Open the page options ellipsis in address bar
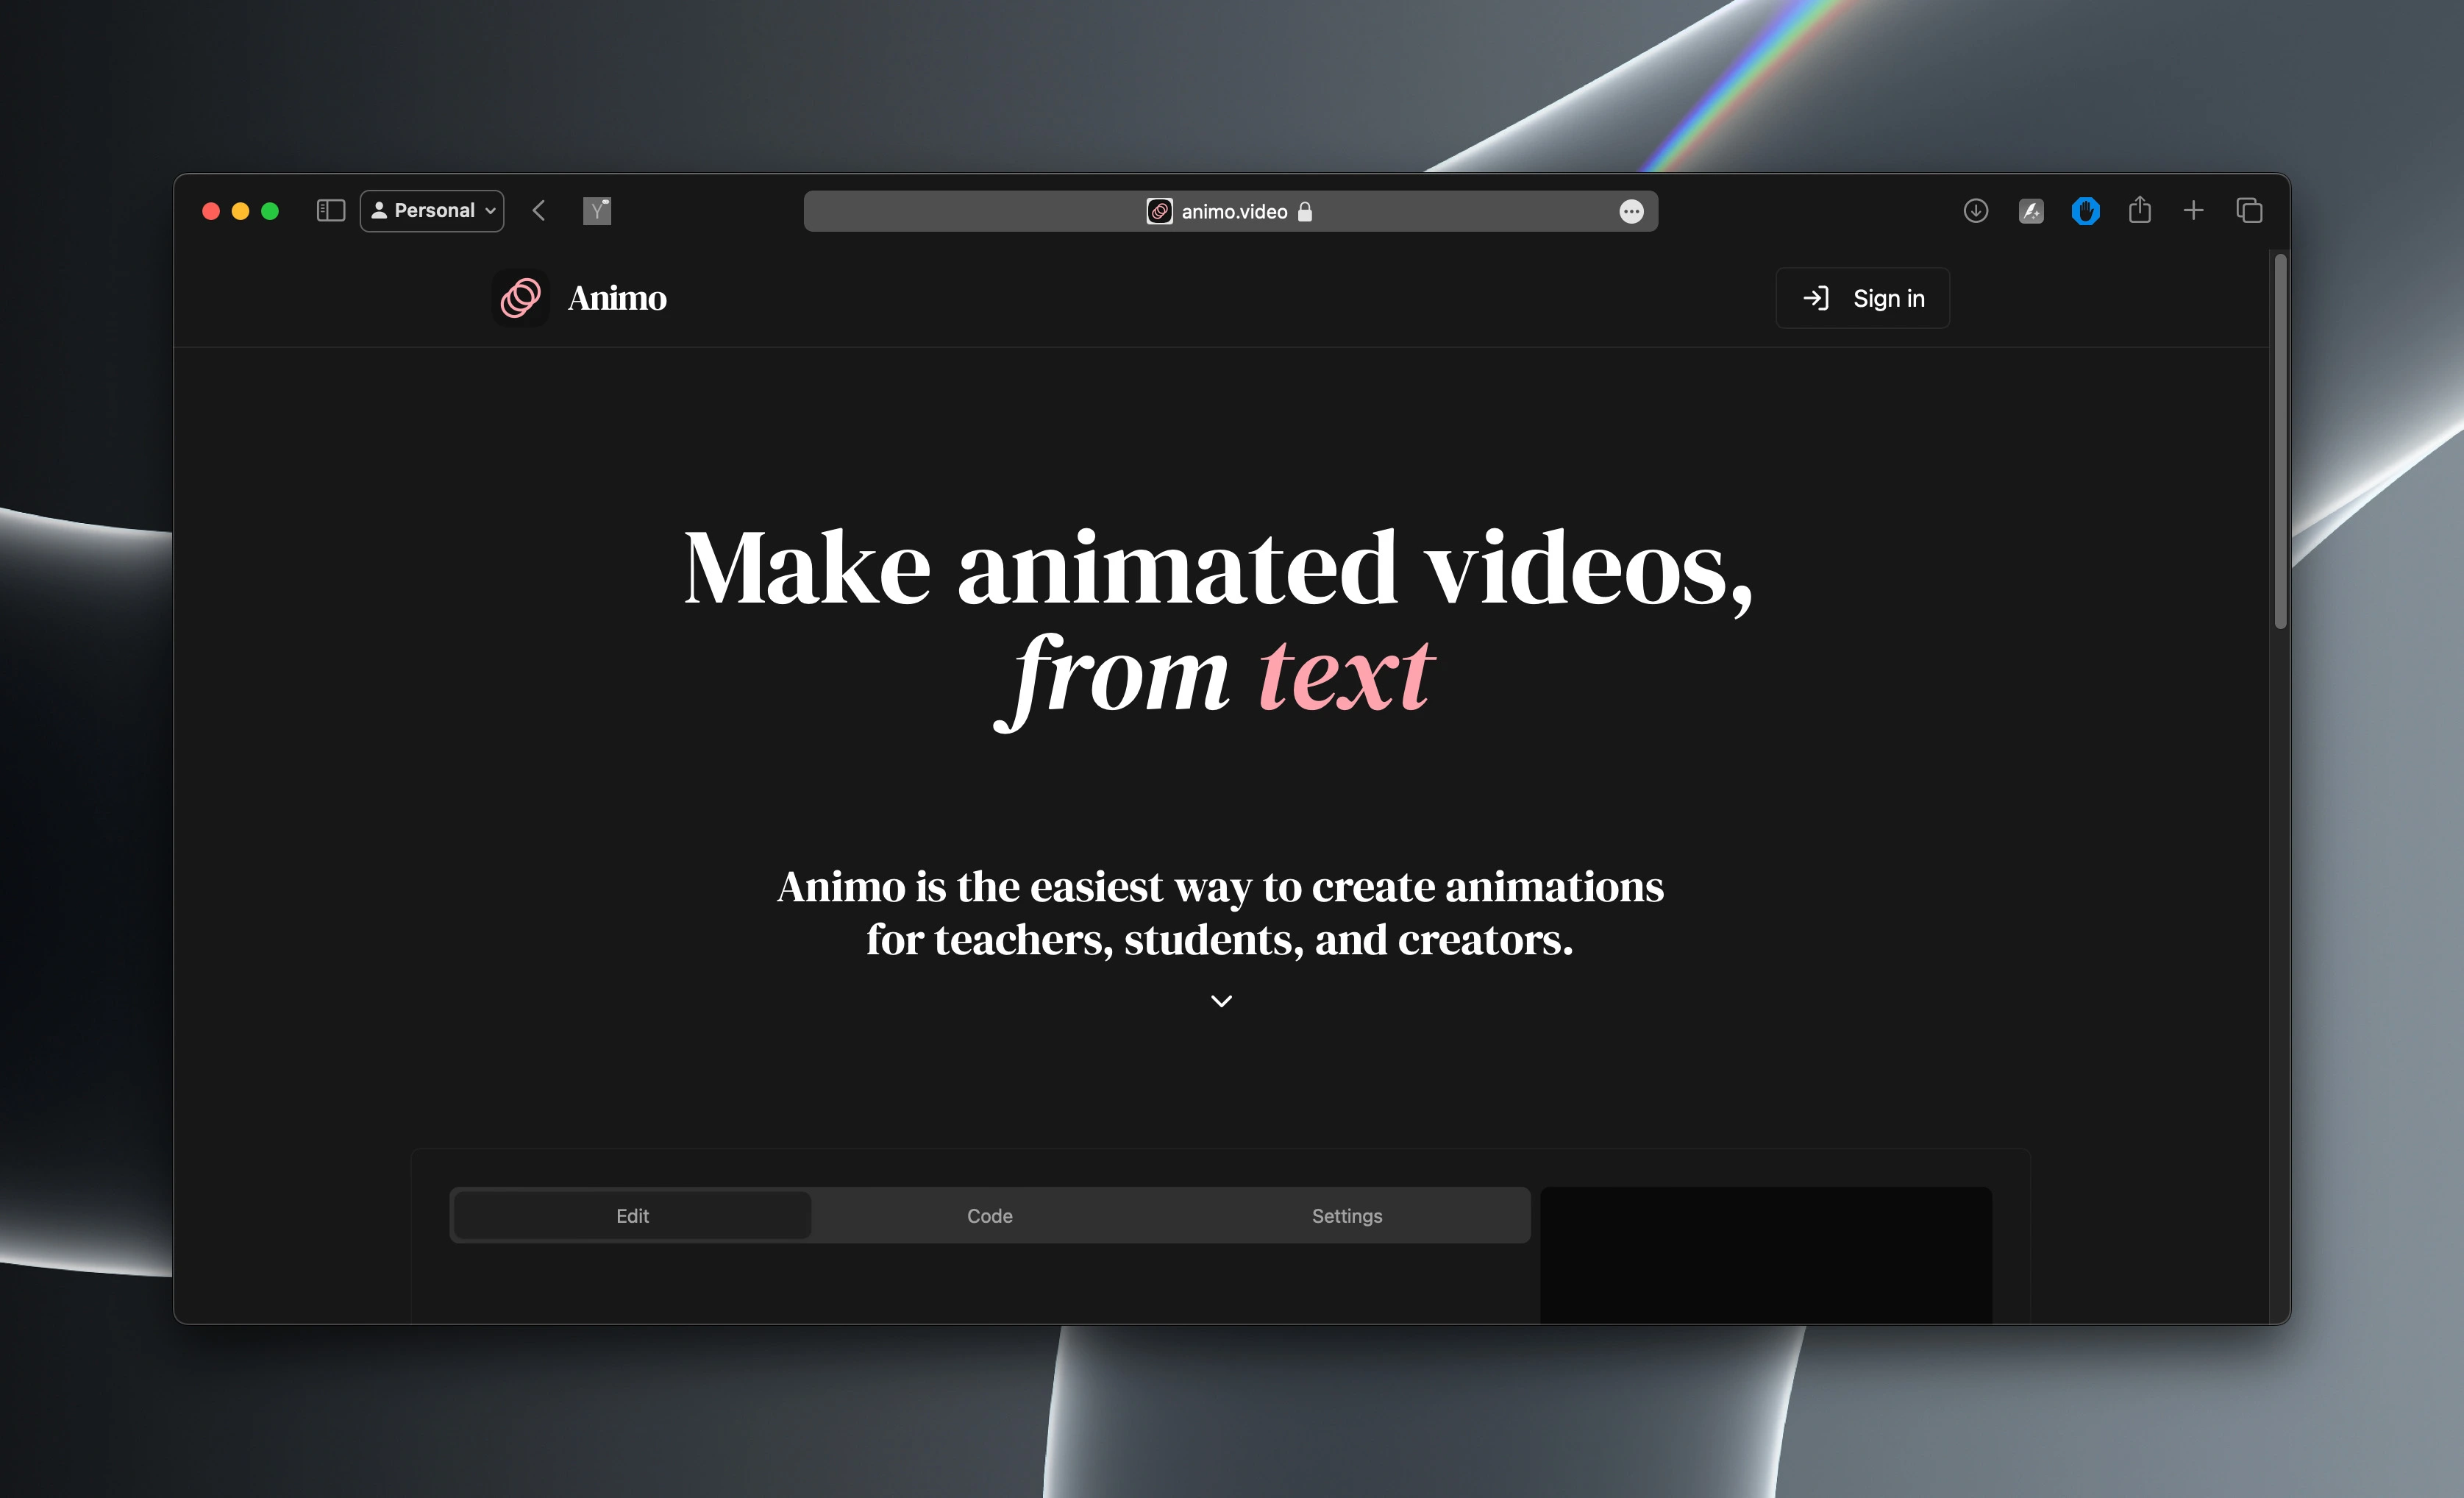The image size is (2464, 1498). coord(1631,212)
